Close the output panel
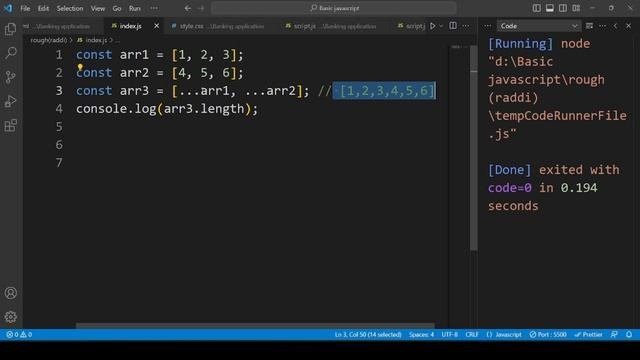 [x=629, y=26]
